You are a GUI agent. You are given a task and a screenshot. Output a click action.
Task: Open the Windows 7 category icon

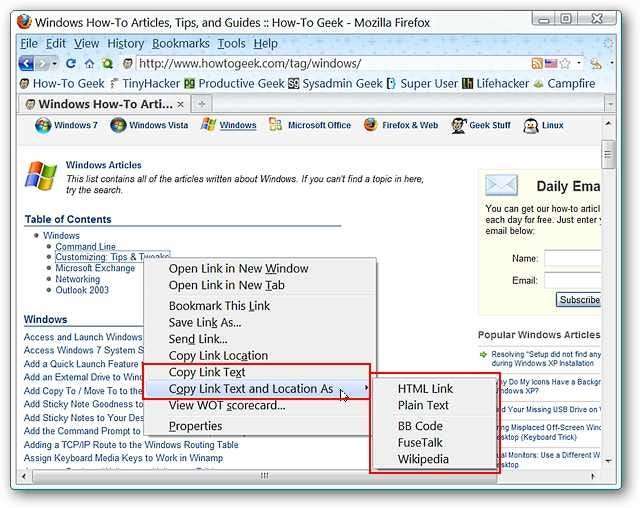click(43, 125)
